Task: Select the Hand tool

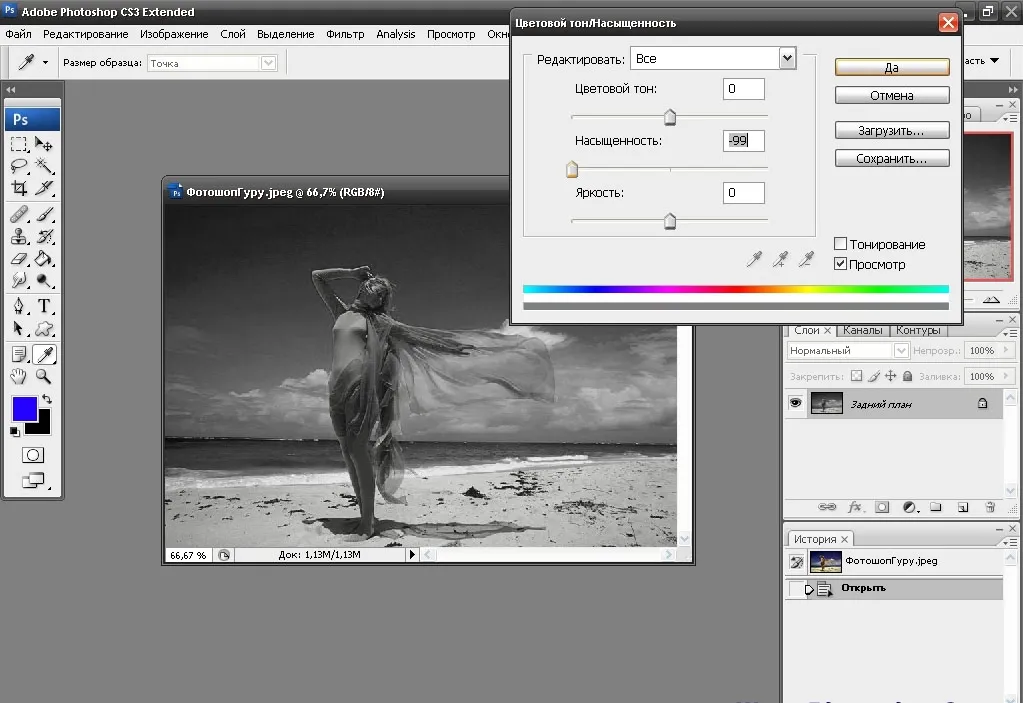Action: click(x=19, y=376)
